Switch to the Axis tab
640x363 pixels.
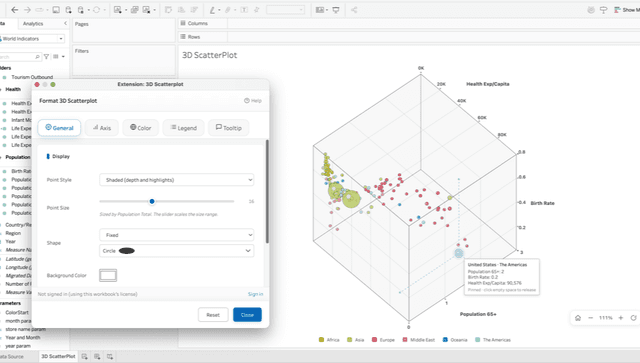coord(102,128)
